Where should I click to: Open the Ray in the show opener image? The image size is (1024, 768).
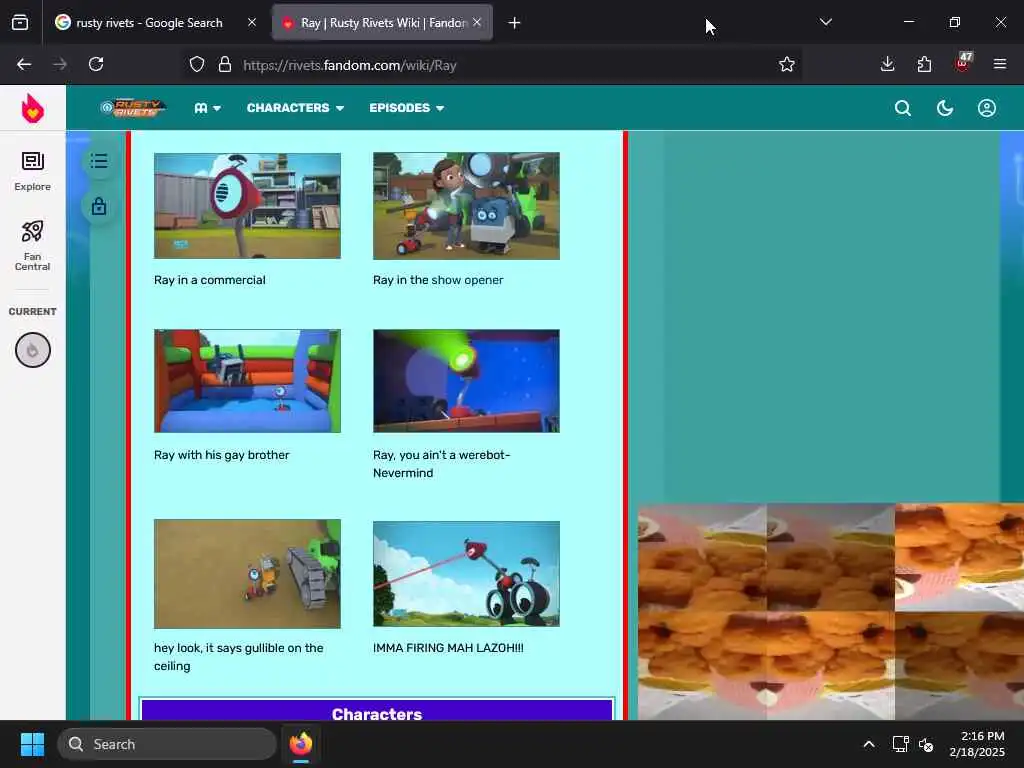[466, 206]
